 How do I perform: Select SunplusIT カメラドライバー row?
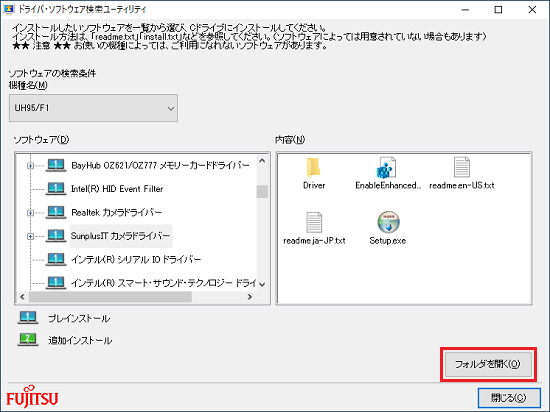pyautogui.click(x=121, y=236)
